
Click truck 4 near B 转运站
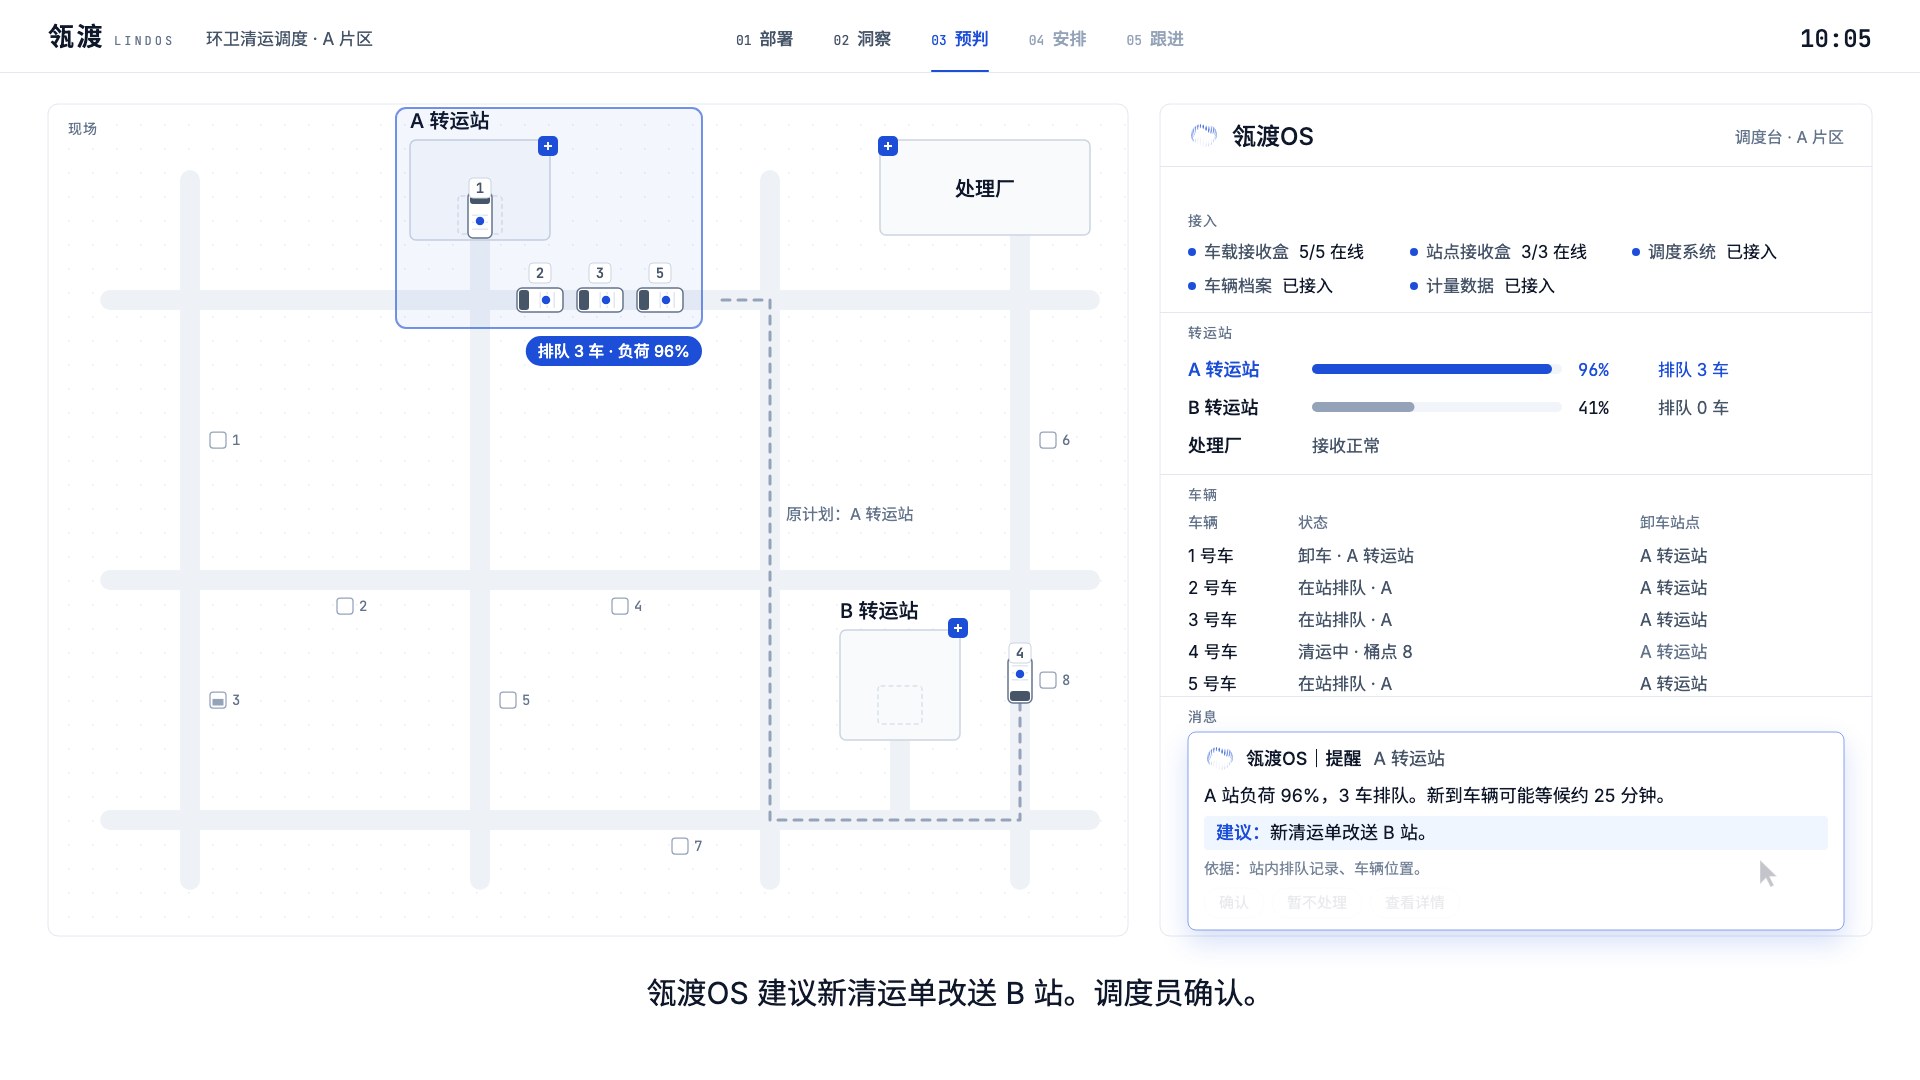[x=1020, y=682]
